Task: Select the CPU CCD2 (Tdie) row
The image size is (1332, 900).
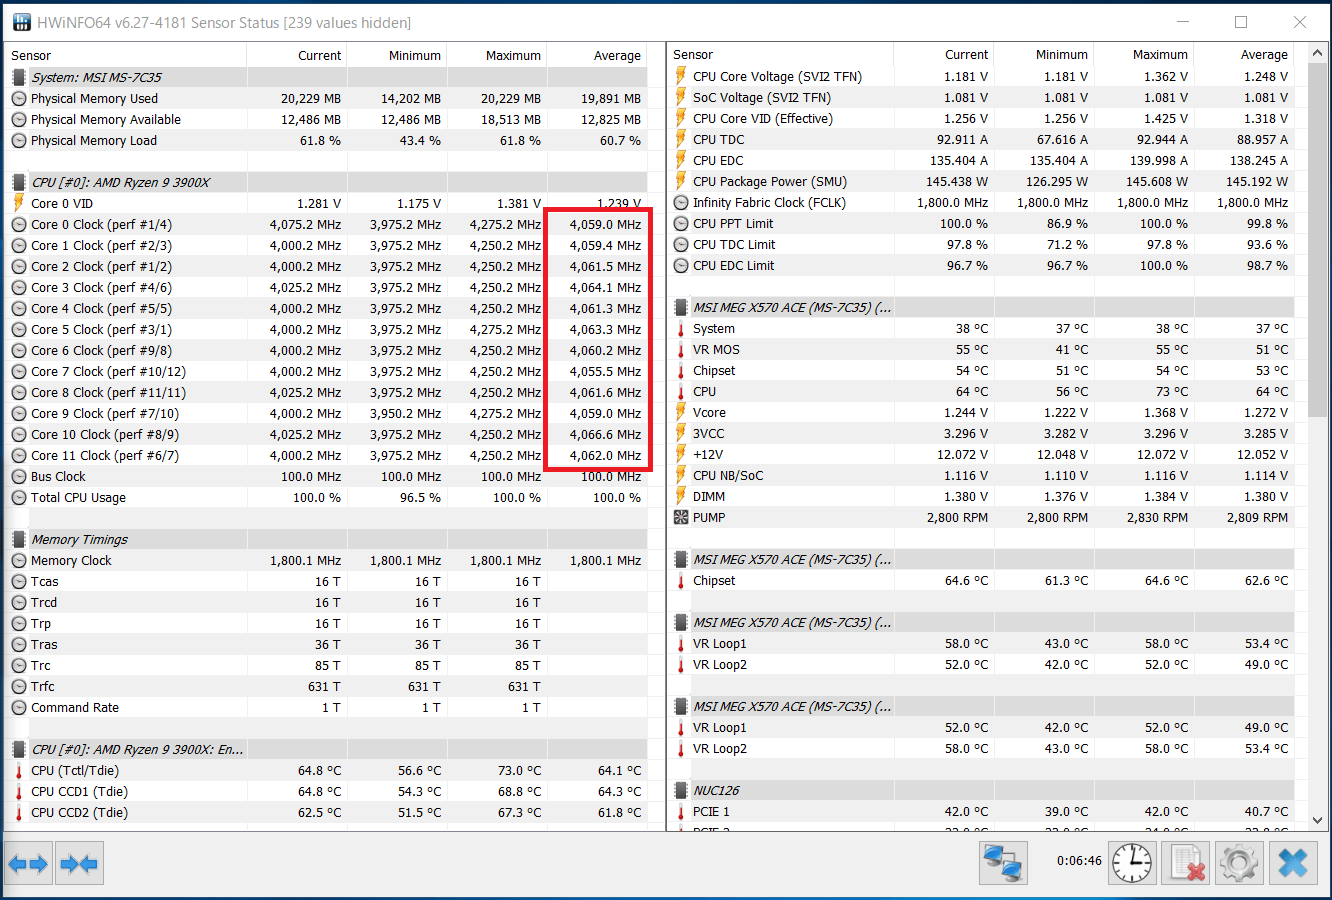Action: click(x=326, y=812)
